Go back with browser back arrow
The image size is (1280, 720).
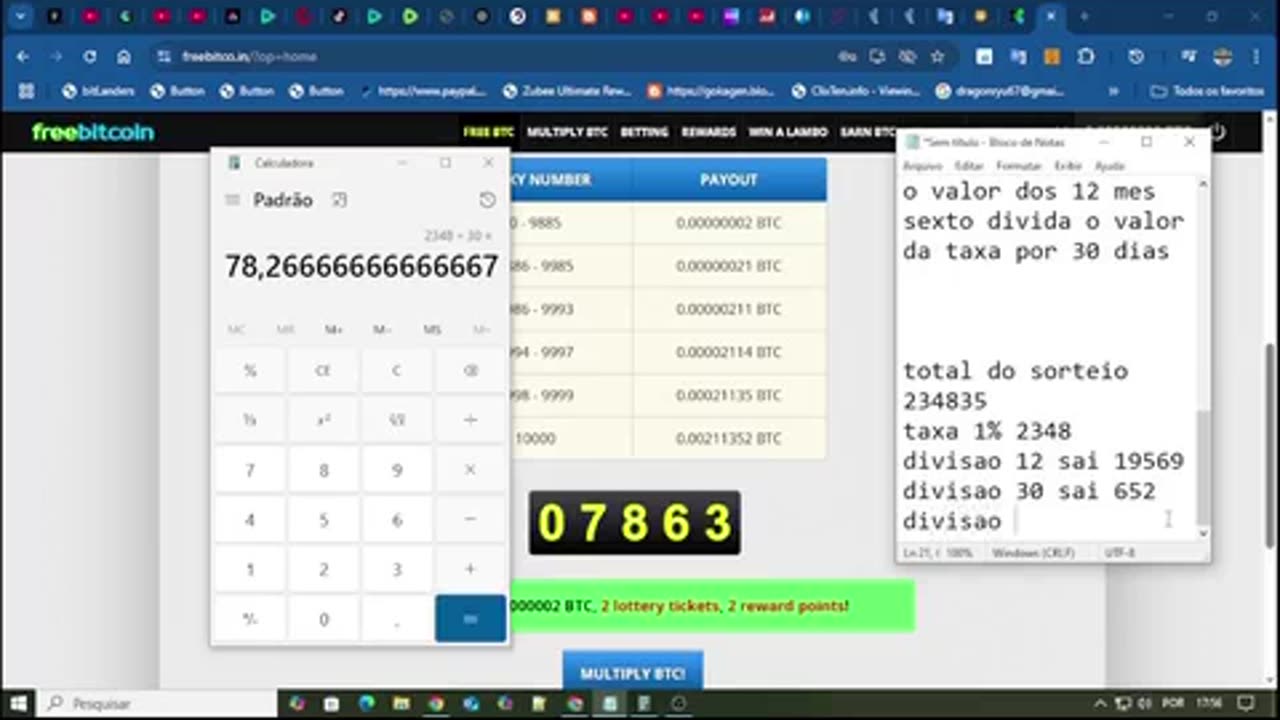click(23, 57)
